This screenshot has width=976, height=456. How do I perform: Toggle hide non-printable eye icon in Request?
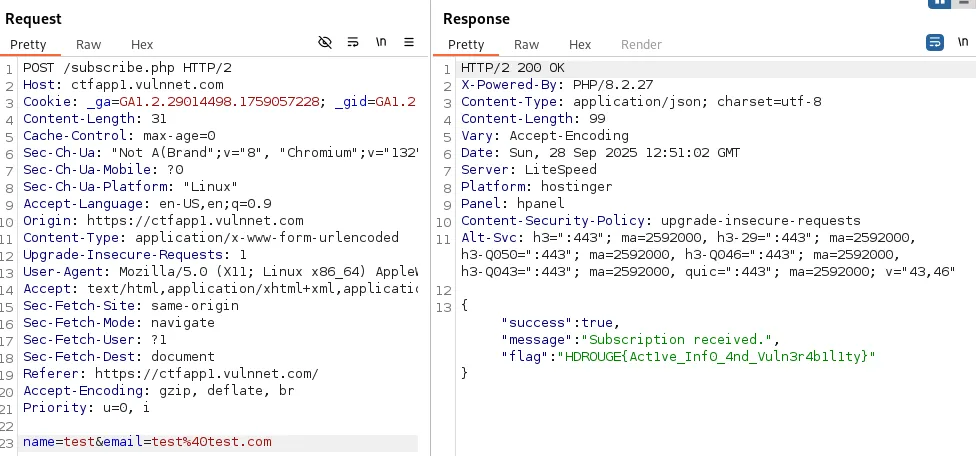click(x=325, y=43)
